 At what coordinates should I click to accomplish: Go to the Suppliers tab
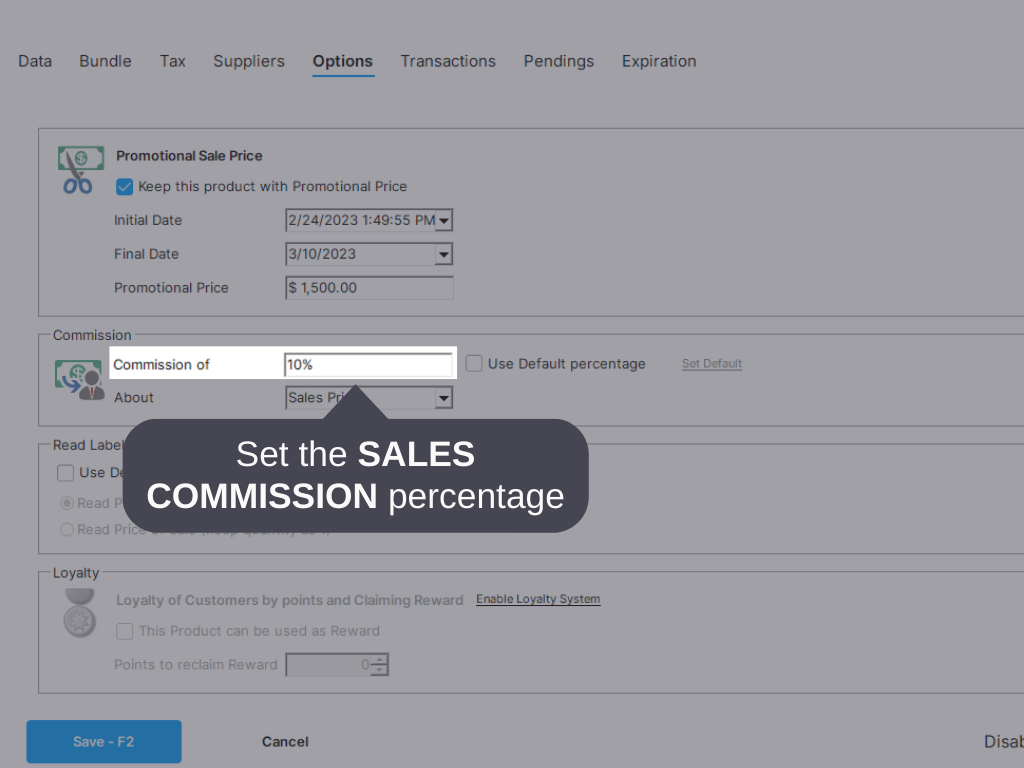(x=249, y=61)
